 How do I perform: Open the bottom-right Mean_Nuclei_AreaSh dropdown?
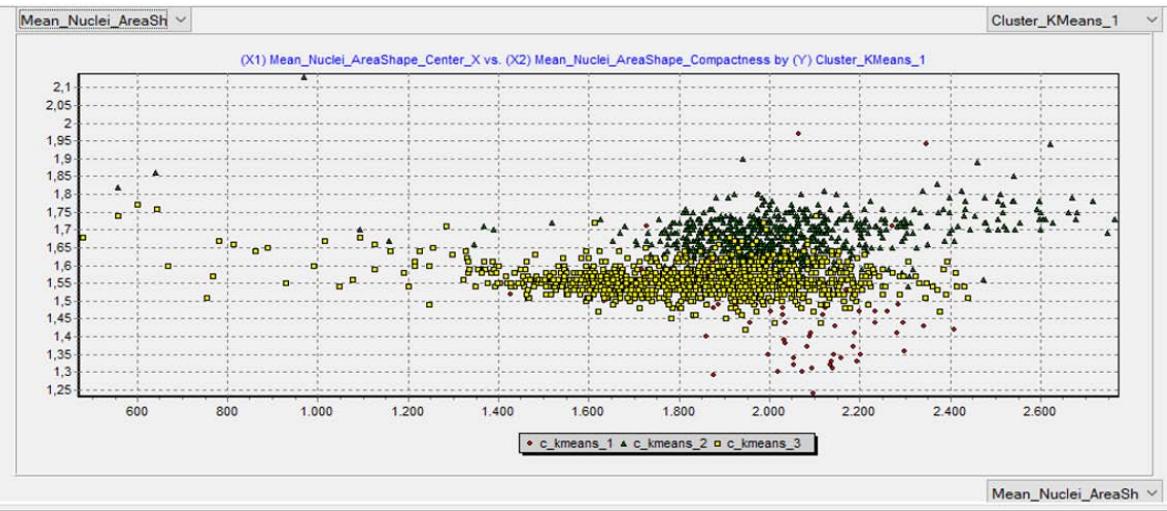pos(1071,493)
